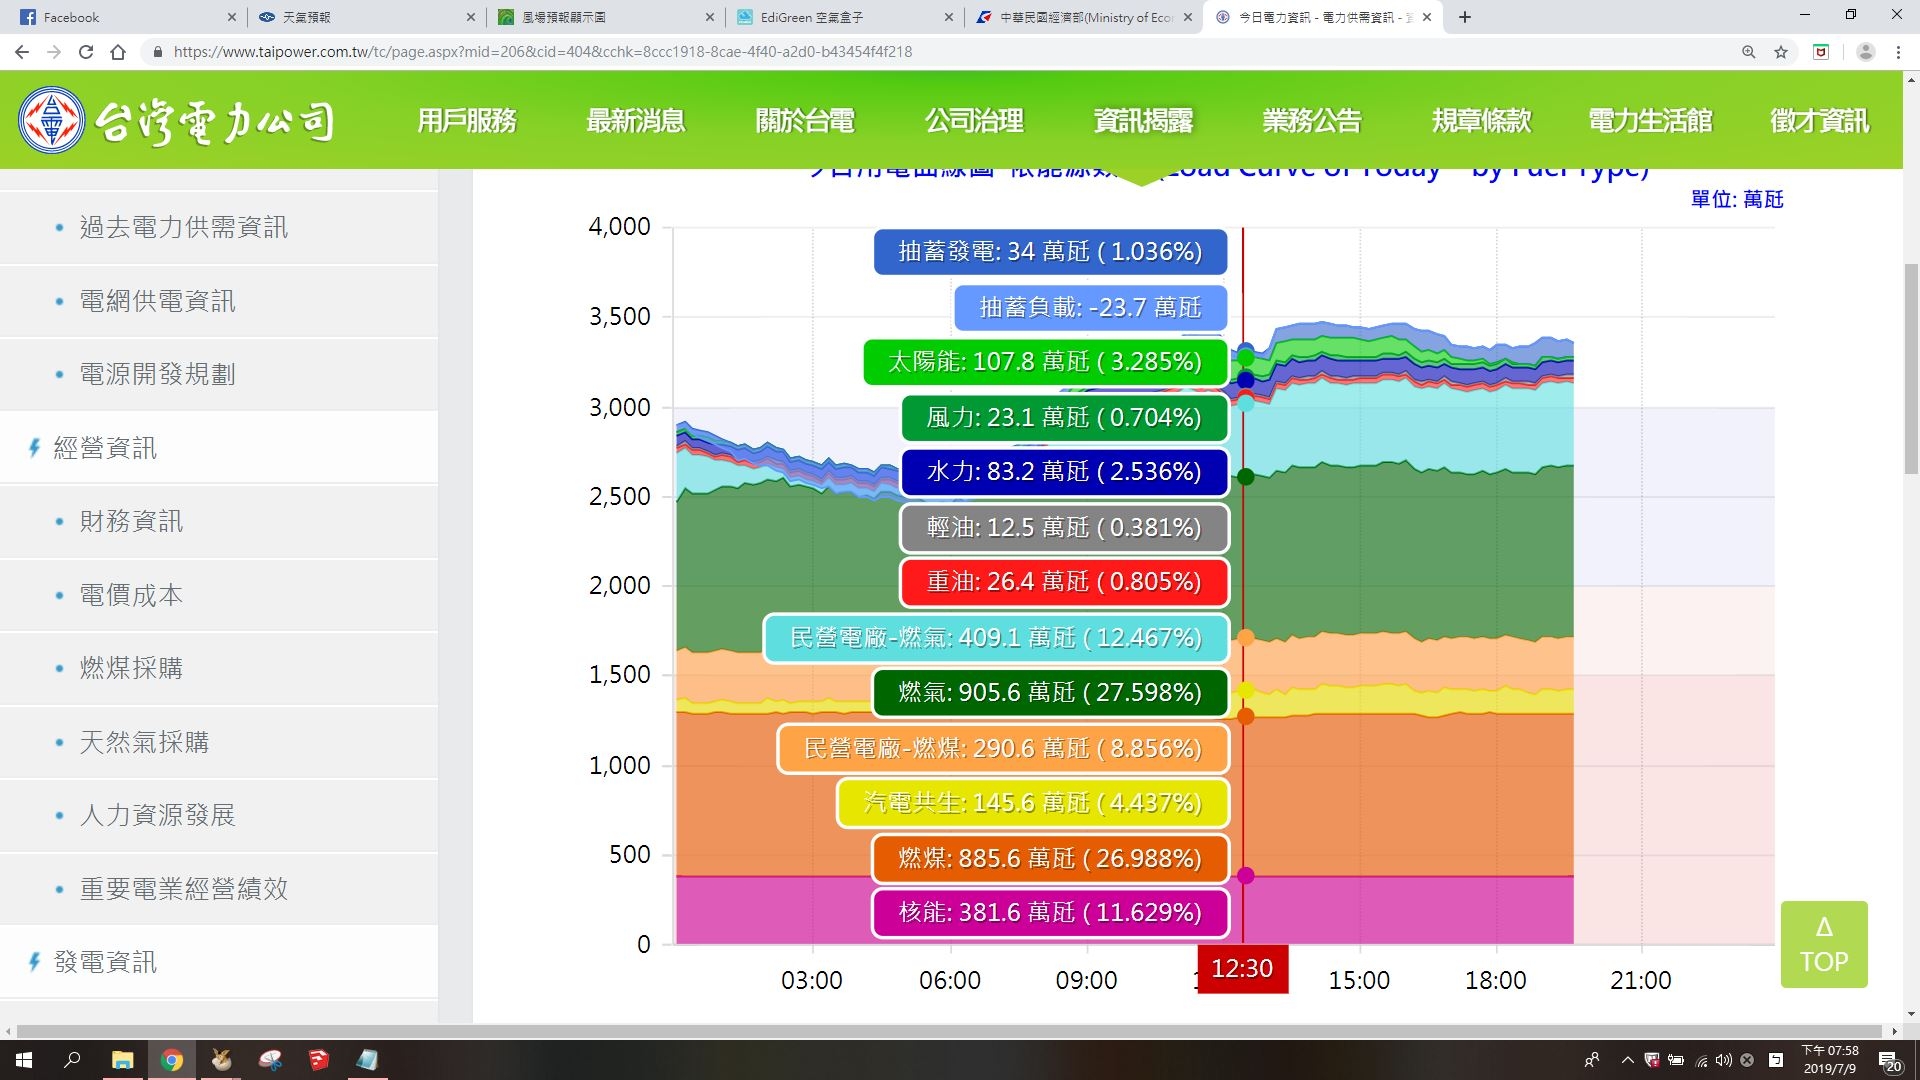
Task: Switch to the 天氣預報 tab
Action: point(365,17)
